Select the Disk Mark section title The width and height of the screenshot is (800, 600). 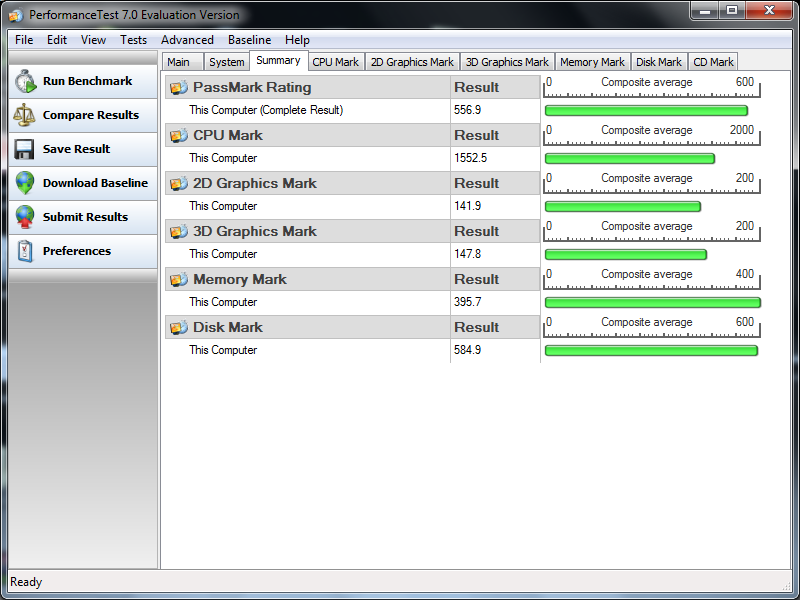(x=228, y=327)
